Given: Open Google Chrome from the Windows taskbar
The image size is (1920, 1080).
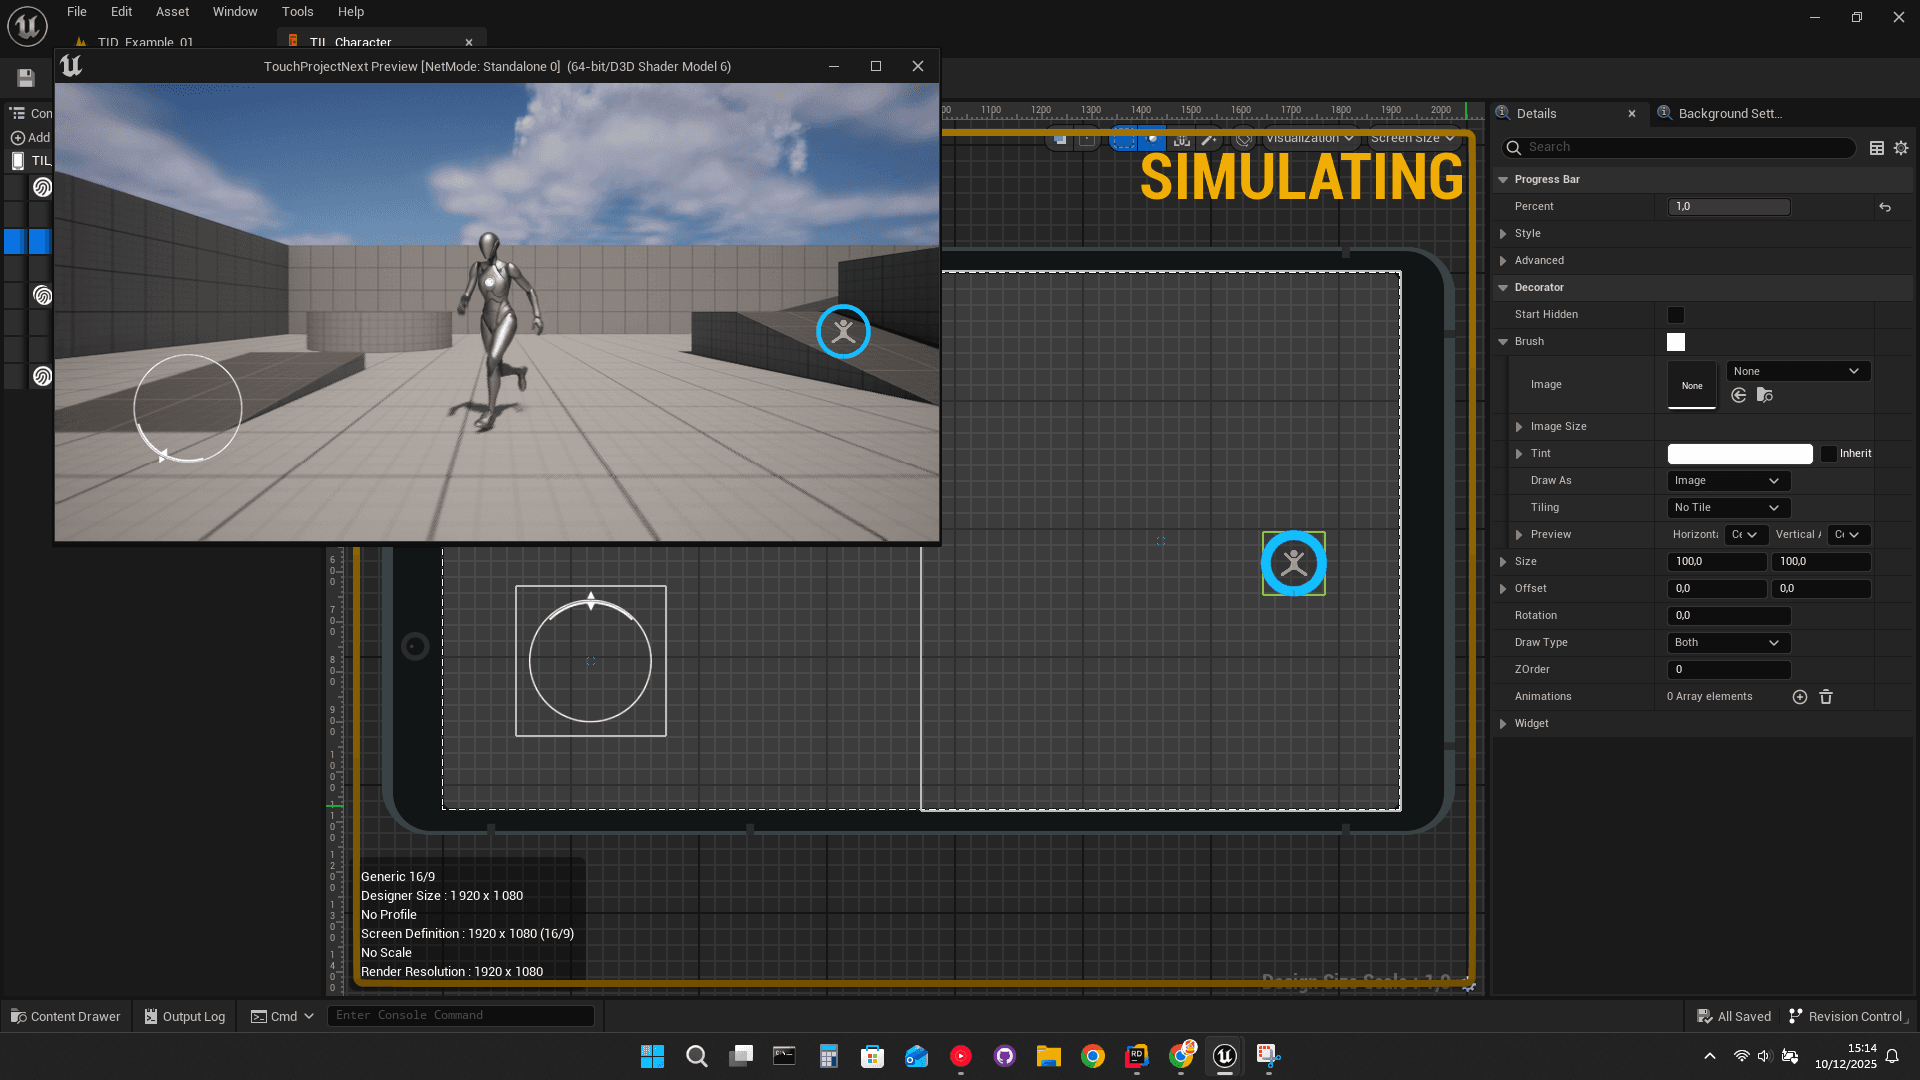Looking at the screenshot, I should (x=1092, y=1056).
